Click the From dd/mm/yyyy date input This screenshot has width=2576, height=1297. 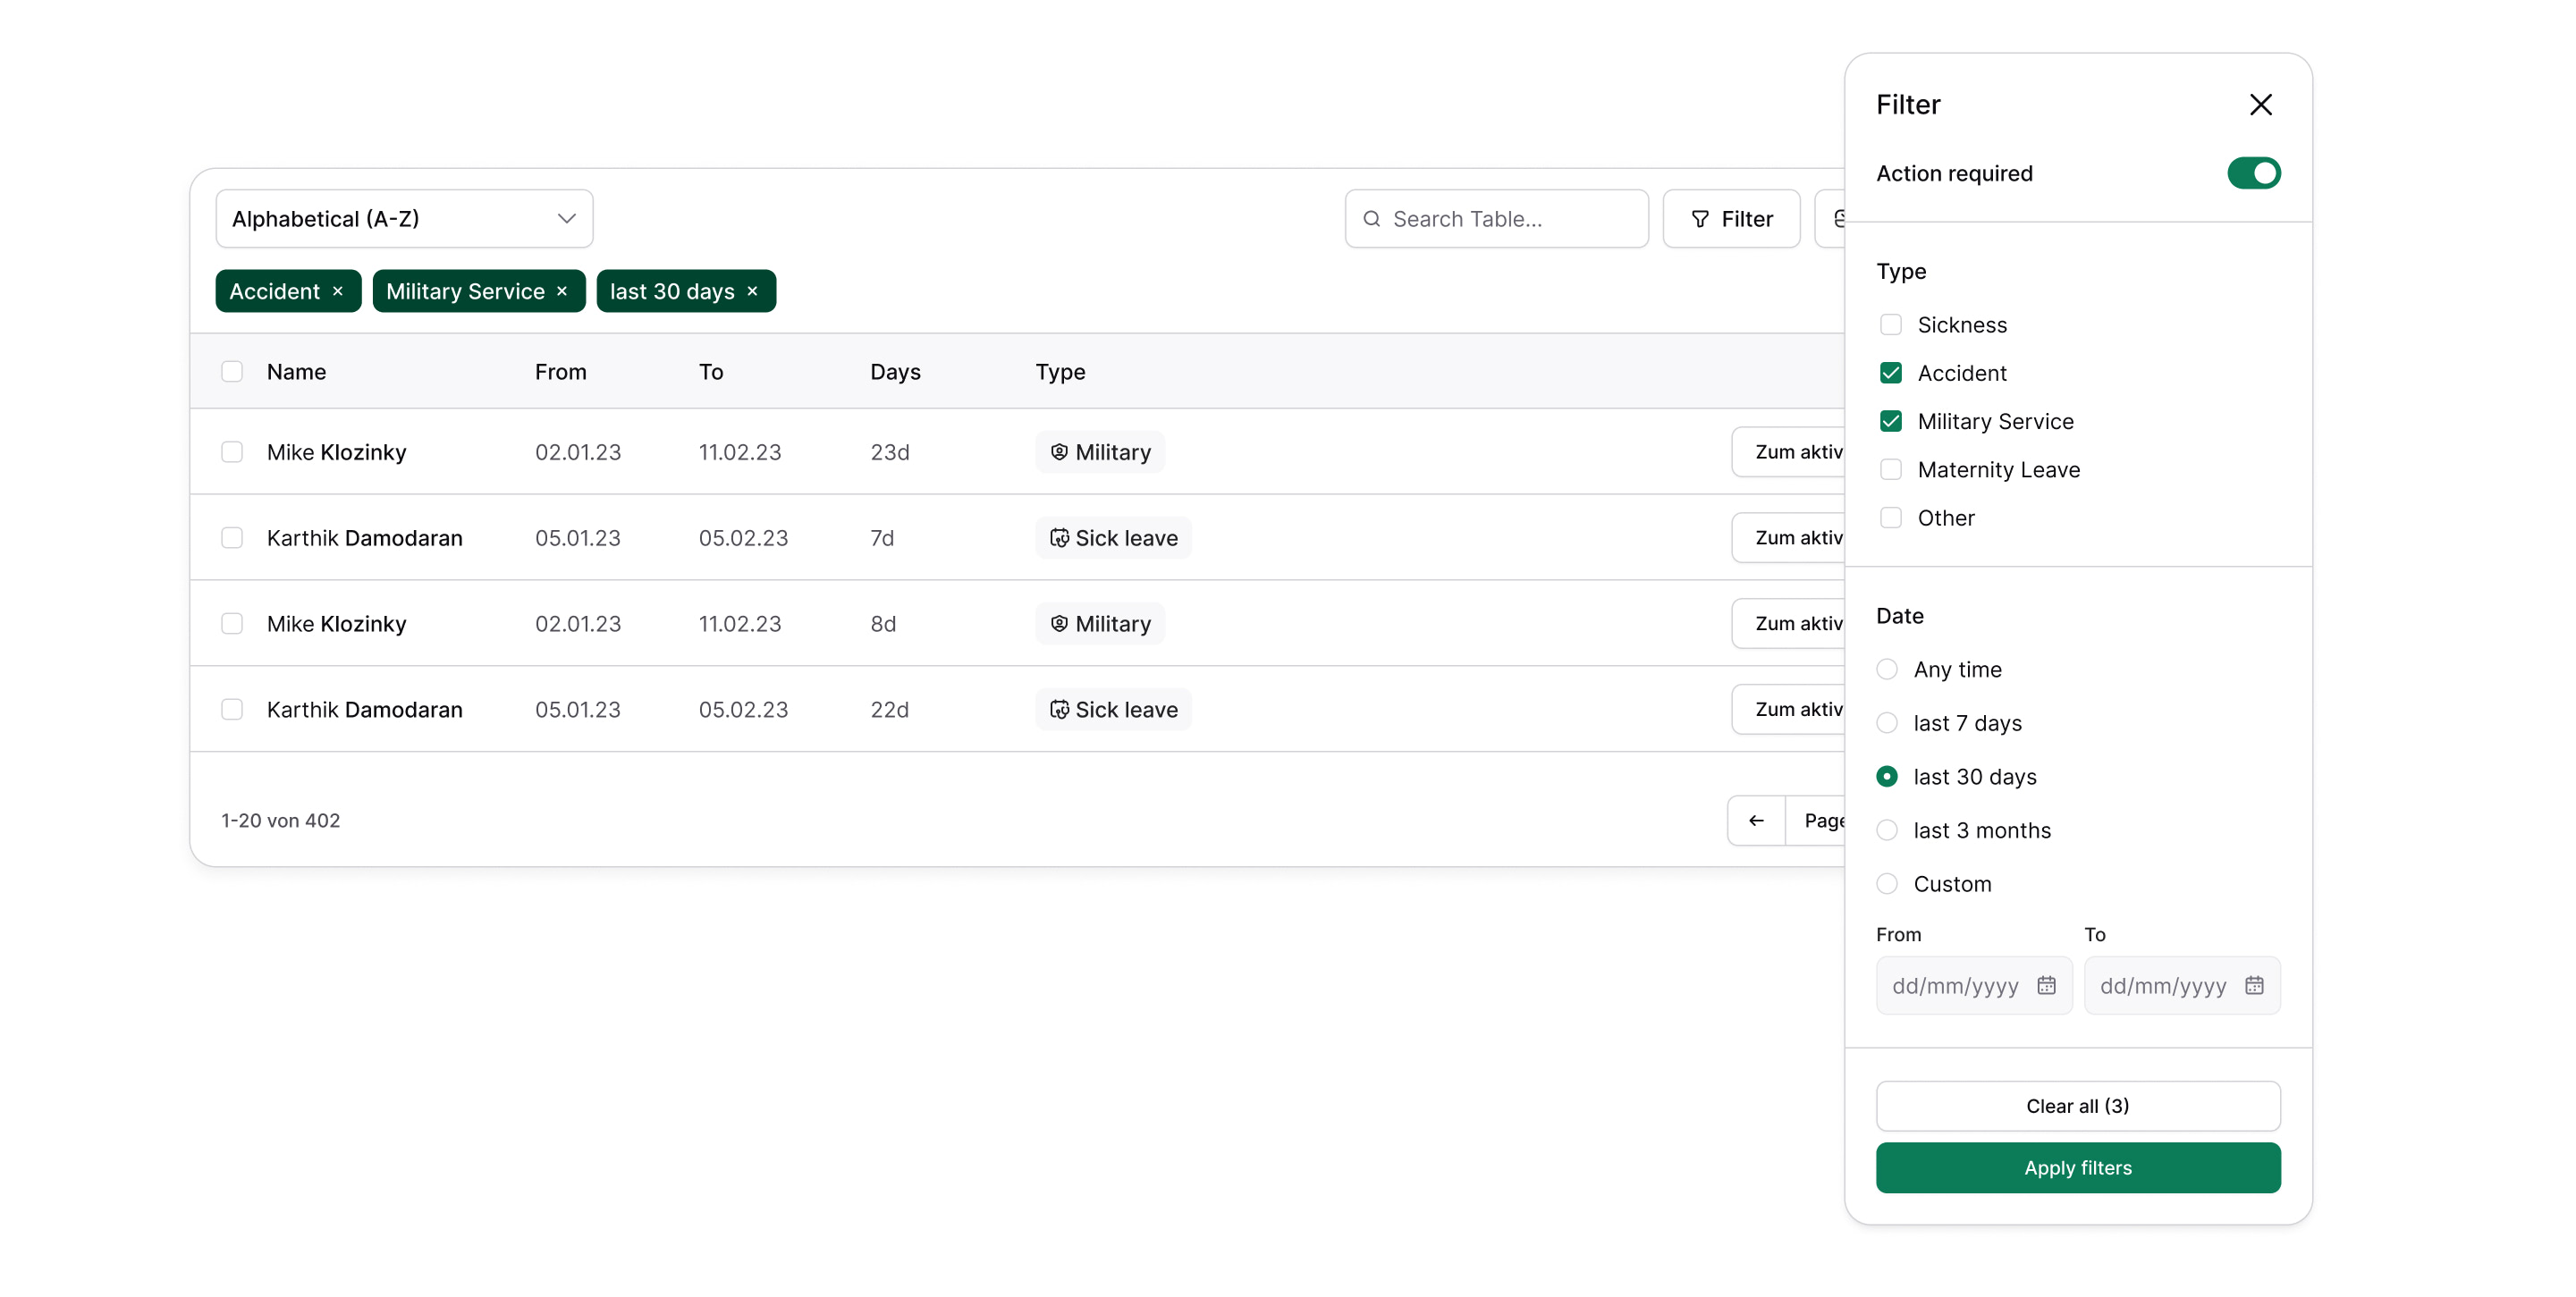pos(1974,986)
